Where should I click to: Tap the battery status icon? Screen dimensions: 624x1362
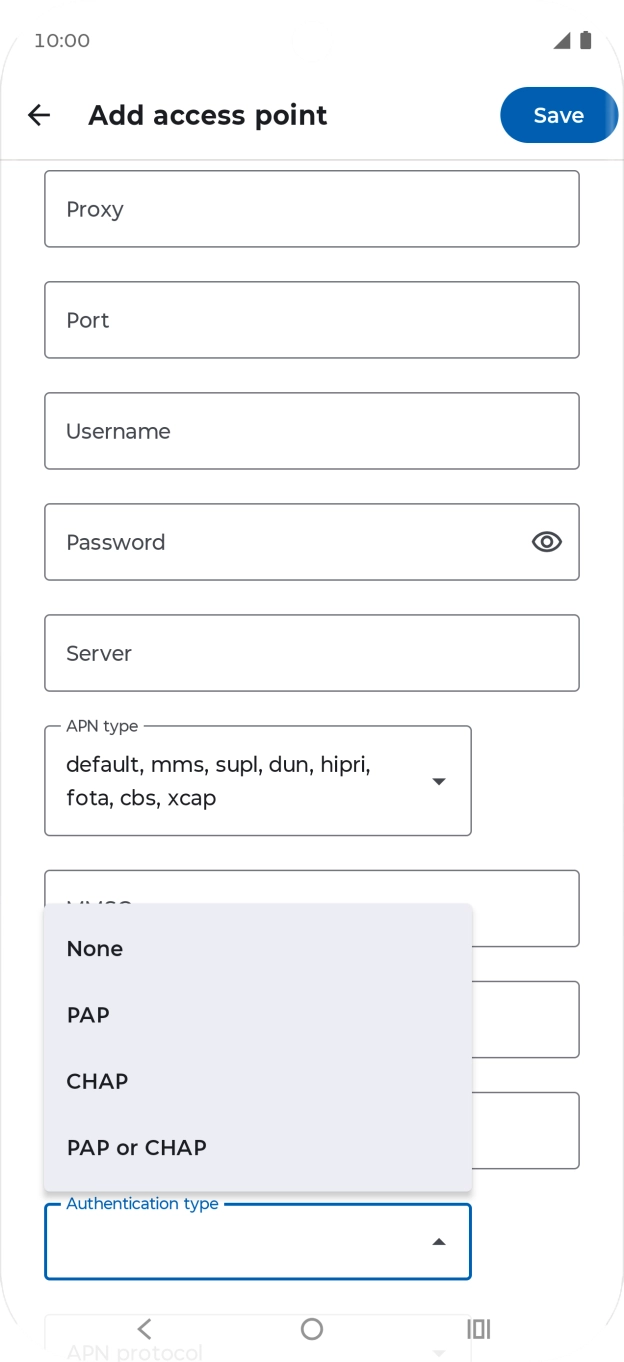pos(586,40)
